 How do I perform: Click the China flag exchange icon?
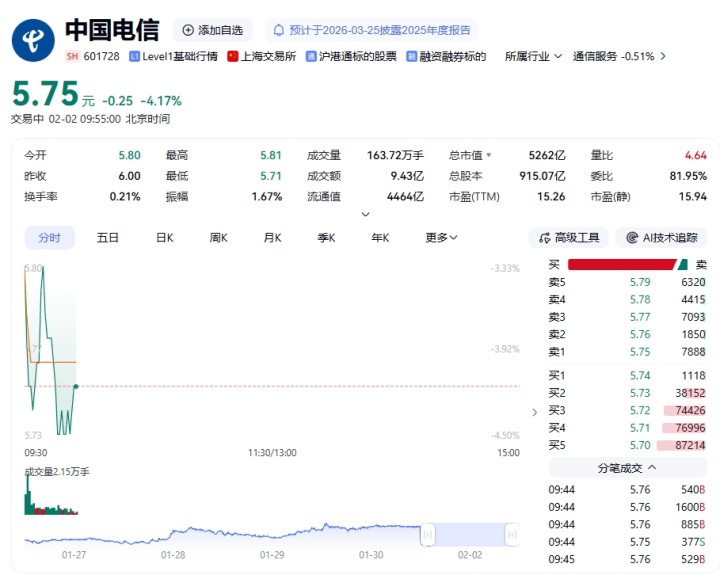[232, 56]
